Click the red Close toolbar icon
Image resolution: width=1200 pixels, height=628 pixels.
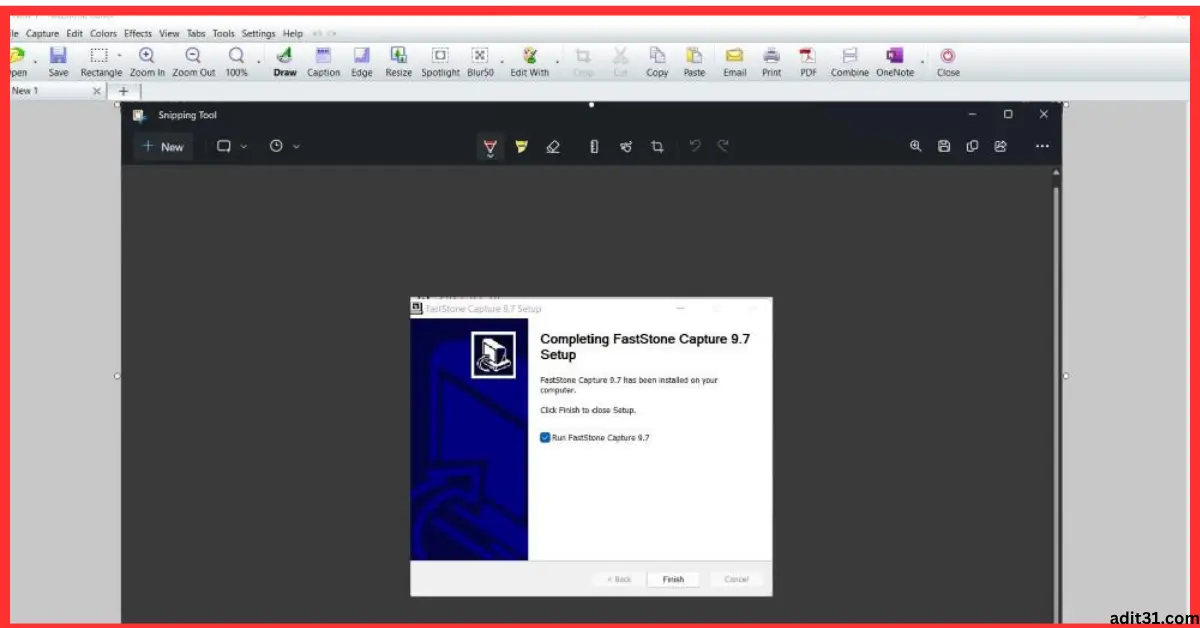(x=948, y=56)
